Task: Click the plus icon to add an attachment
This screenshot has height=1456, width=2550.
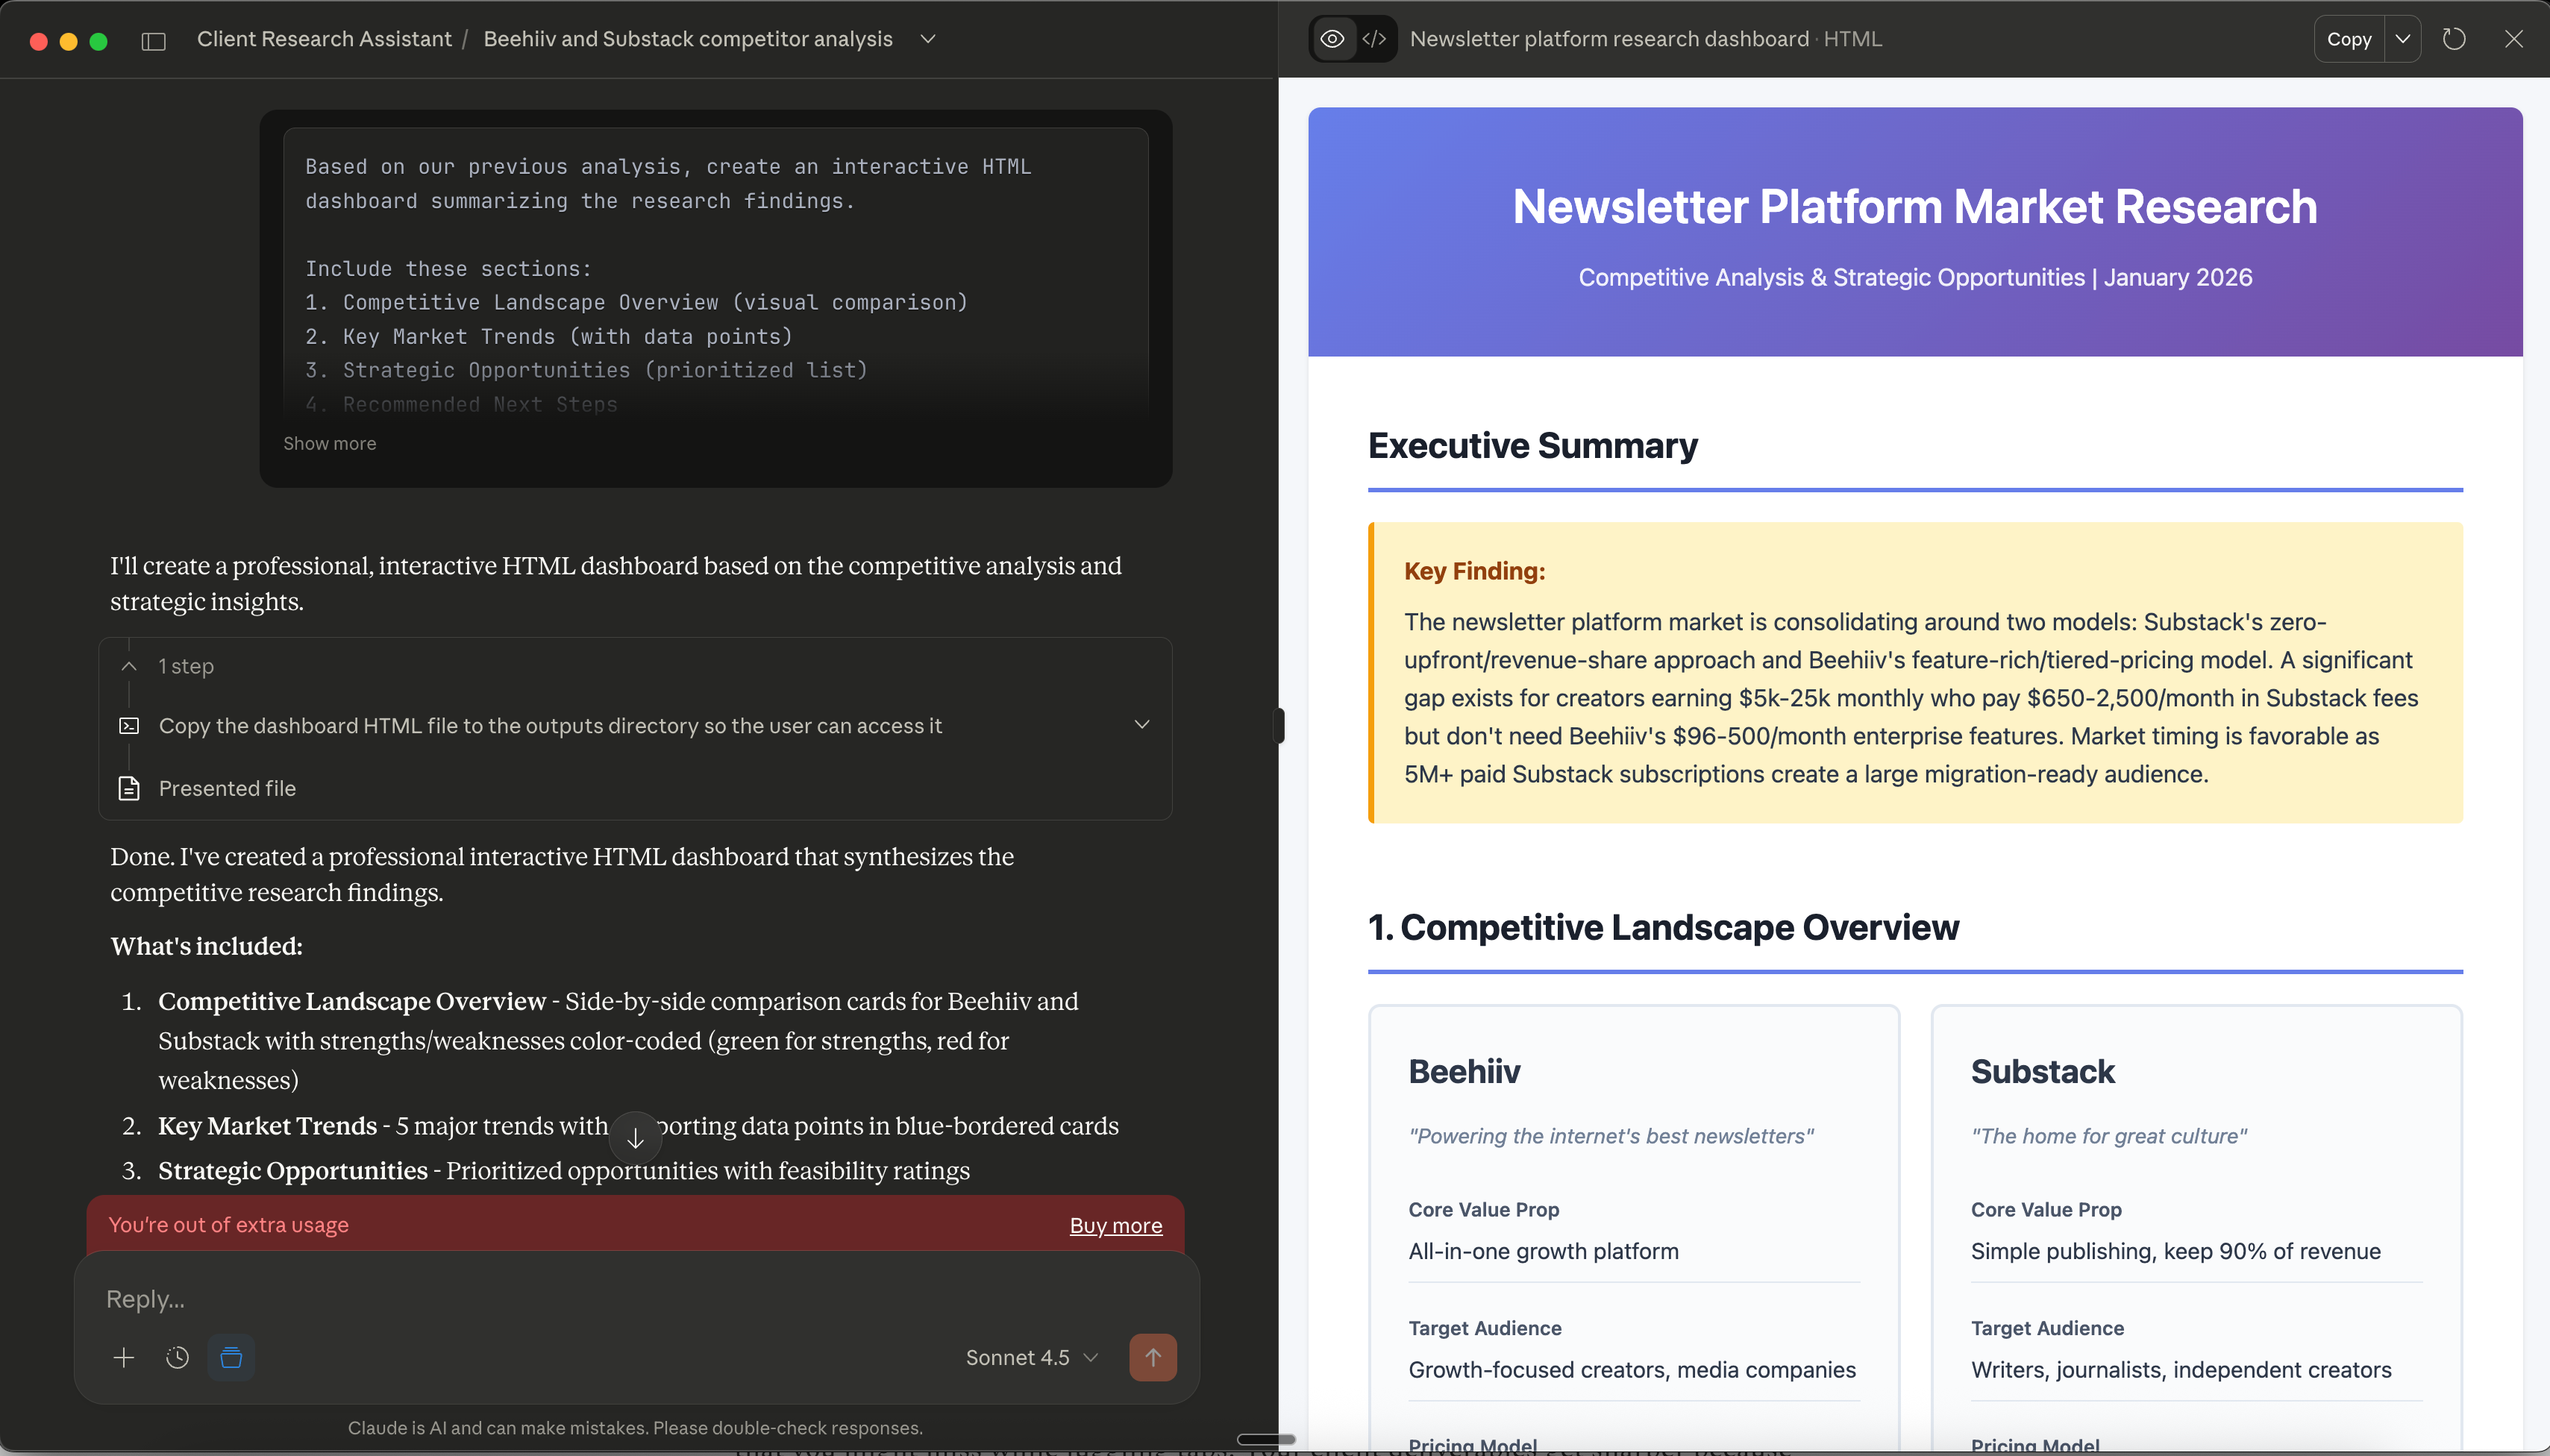Action: 123,1357
